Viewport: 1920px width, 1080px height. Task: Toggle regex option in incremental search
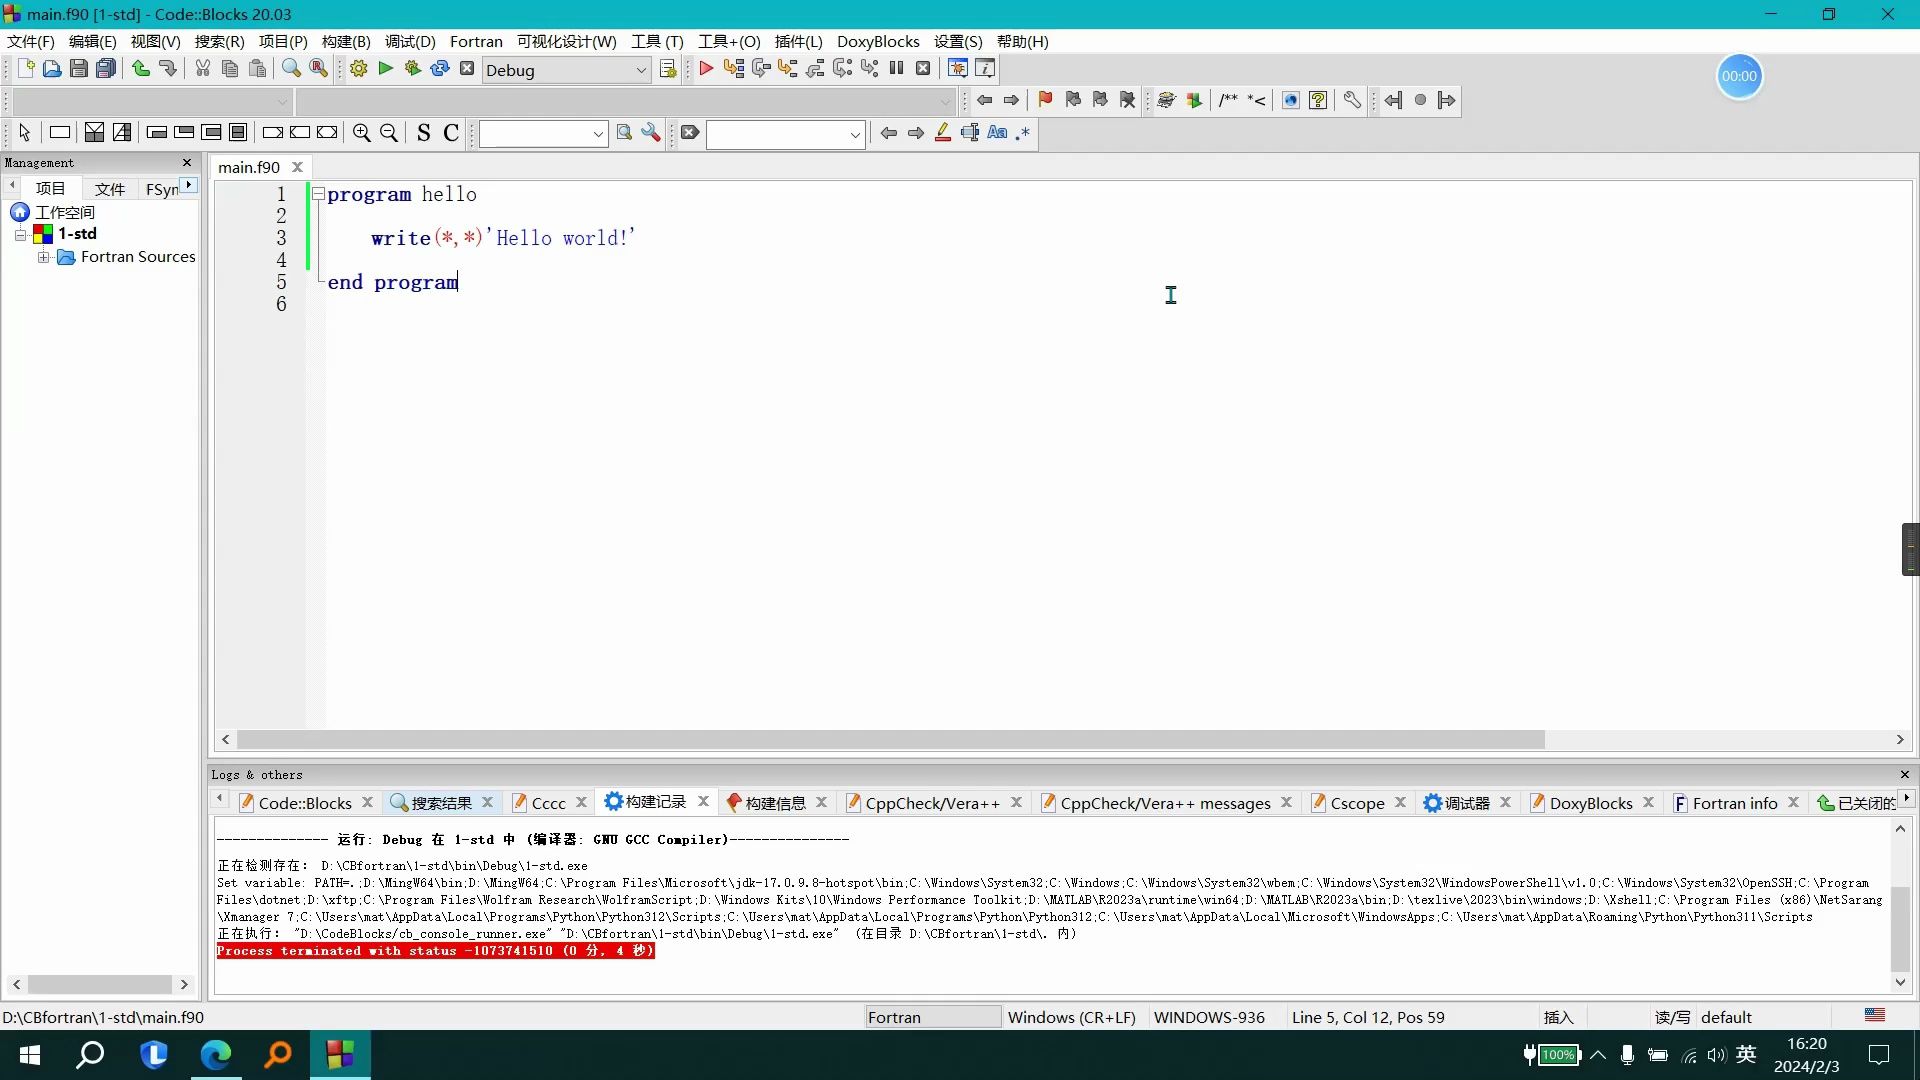[x=1022, y=133]
